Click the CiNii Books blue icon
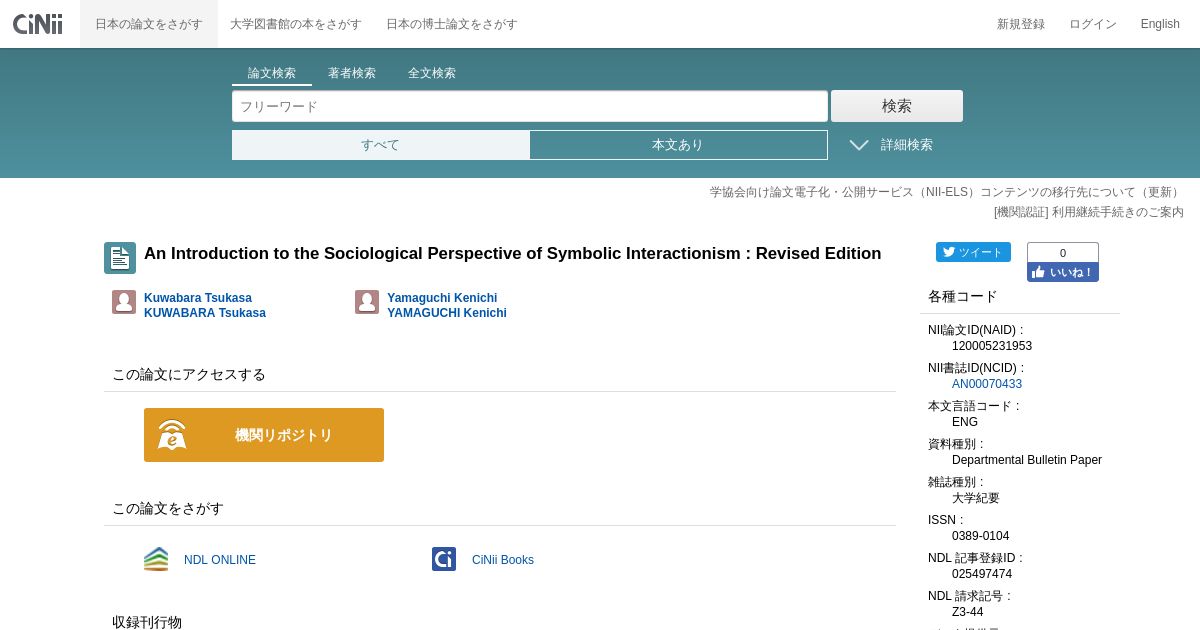Viewport: 1200px width, 630px height. [444, 559]
